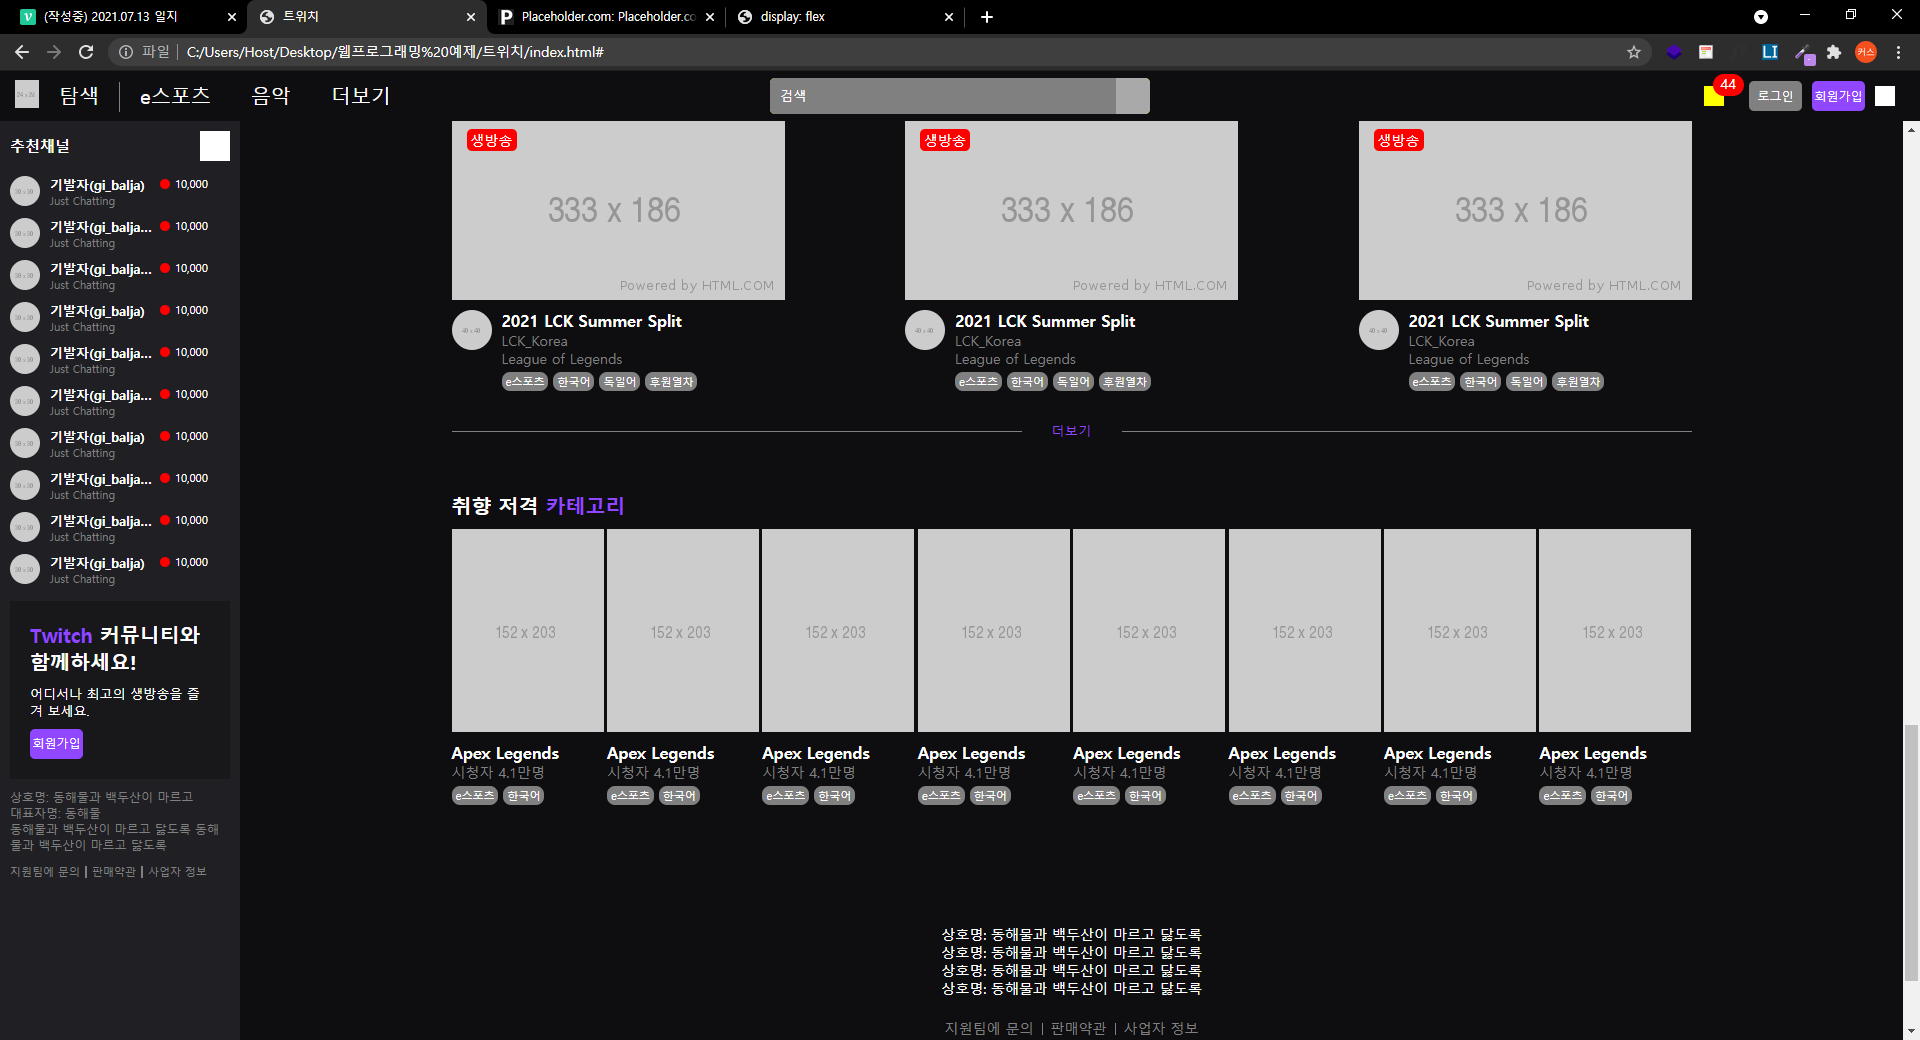Click the 로그인 button
1920x1040 pixels.
click(x=1775, y=96)
